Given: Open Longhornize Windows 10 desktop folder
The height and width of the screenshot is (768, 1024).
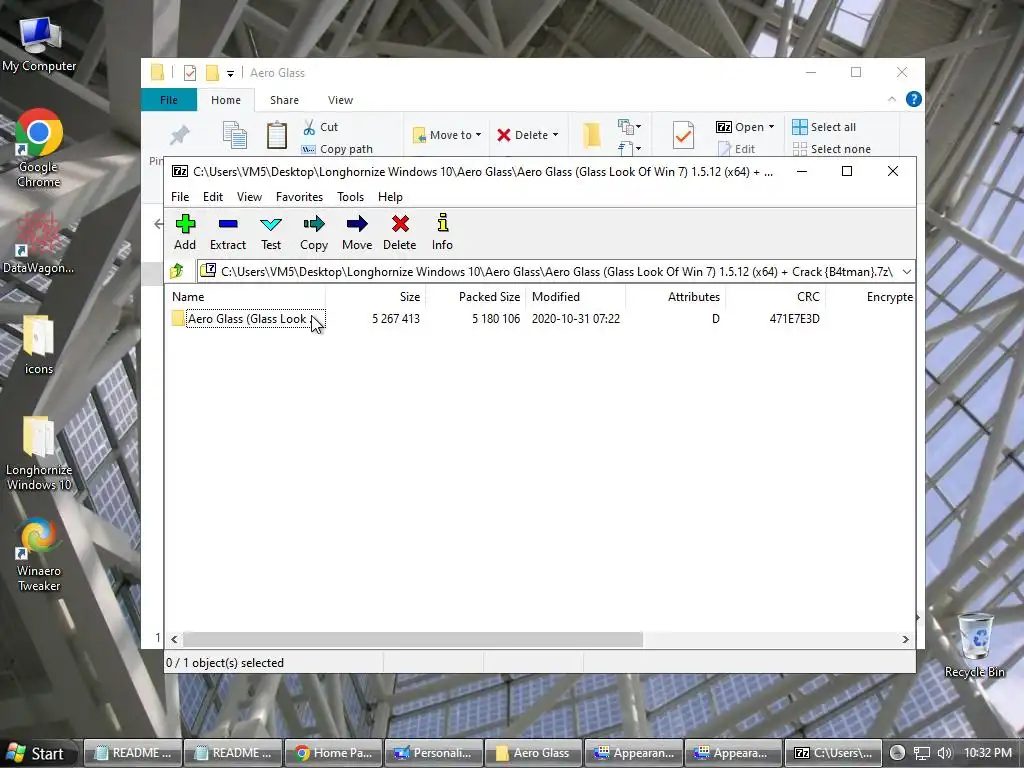Looking at the screenshot, I should pos(39,453).
